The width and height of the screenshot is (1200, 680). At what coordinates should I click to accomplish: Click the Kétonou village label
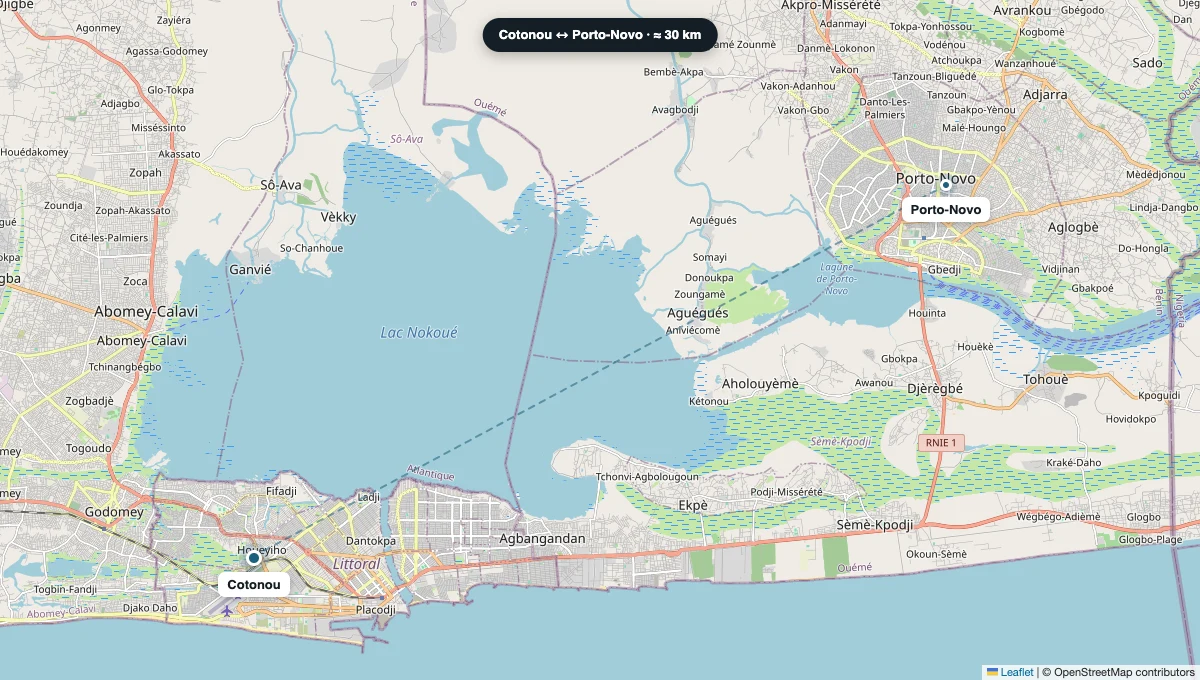coord(709,401)
